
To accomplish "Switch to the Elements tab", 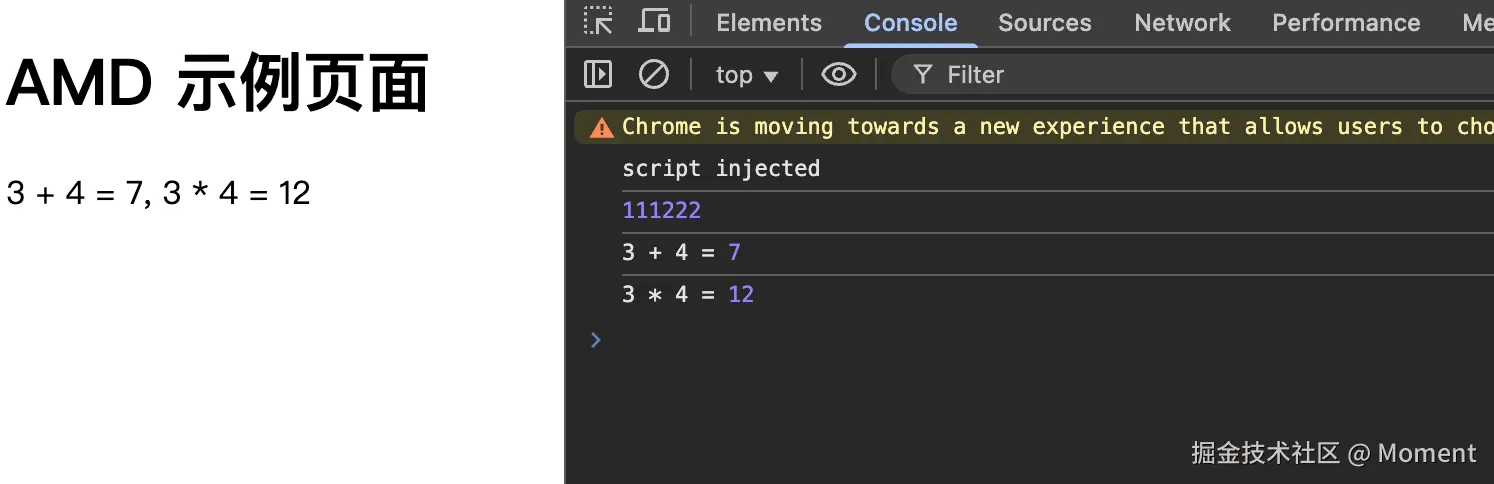I will coord(769,22).
